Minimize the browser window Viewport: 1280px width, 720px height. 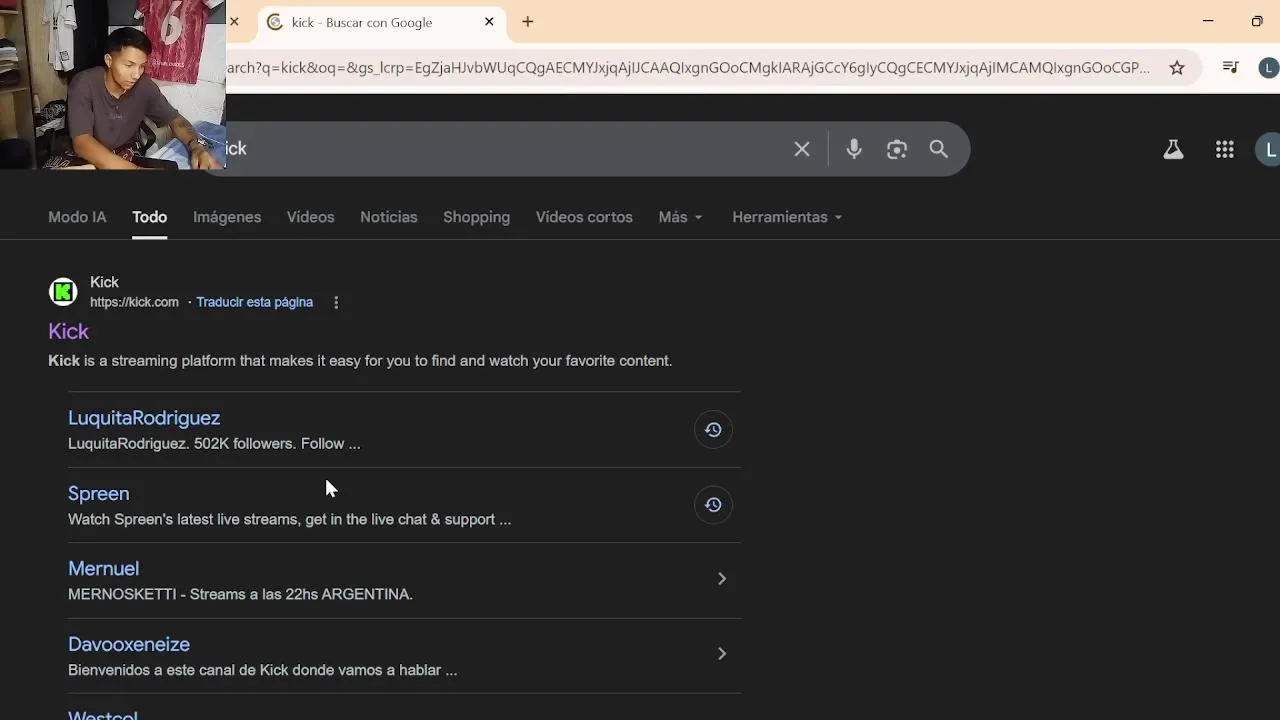pos(1208,21)
